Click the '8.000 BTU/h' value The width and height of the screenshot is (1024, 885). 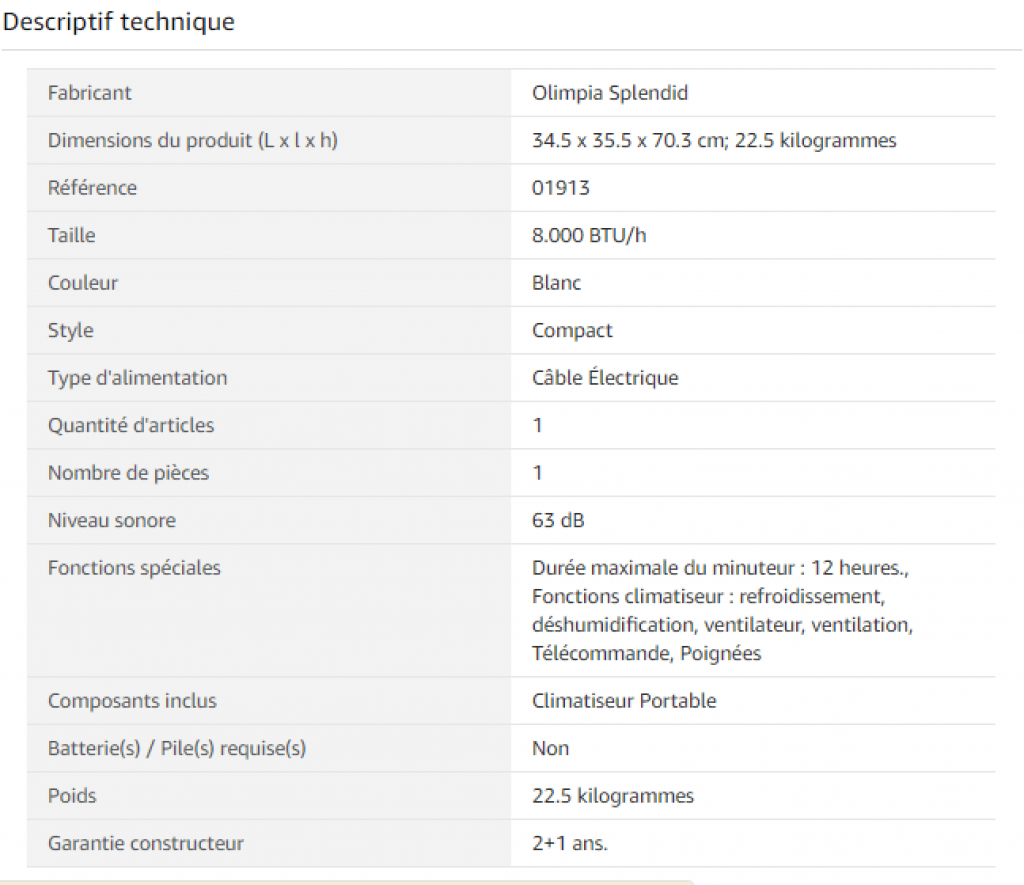[588, 235]
